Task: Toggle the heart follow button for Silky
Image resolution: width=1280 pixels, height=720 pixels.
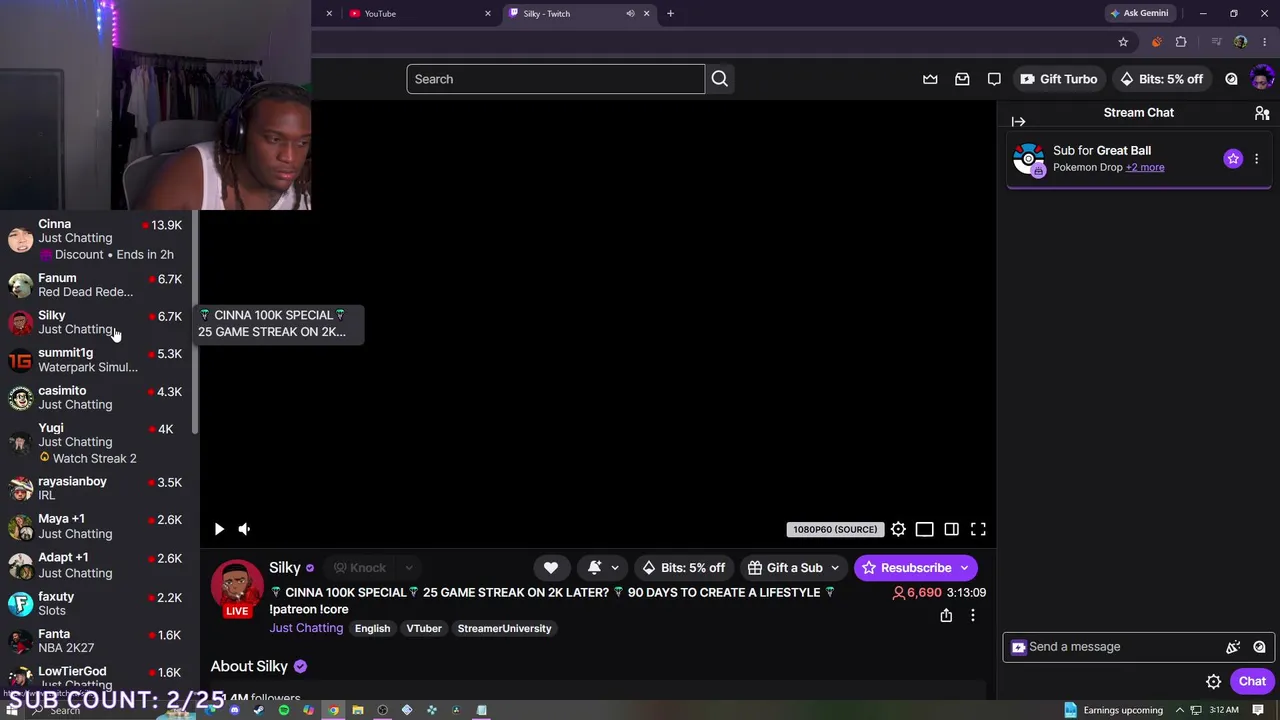Action: click(x=551, y=568)
